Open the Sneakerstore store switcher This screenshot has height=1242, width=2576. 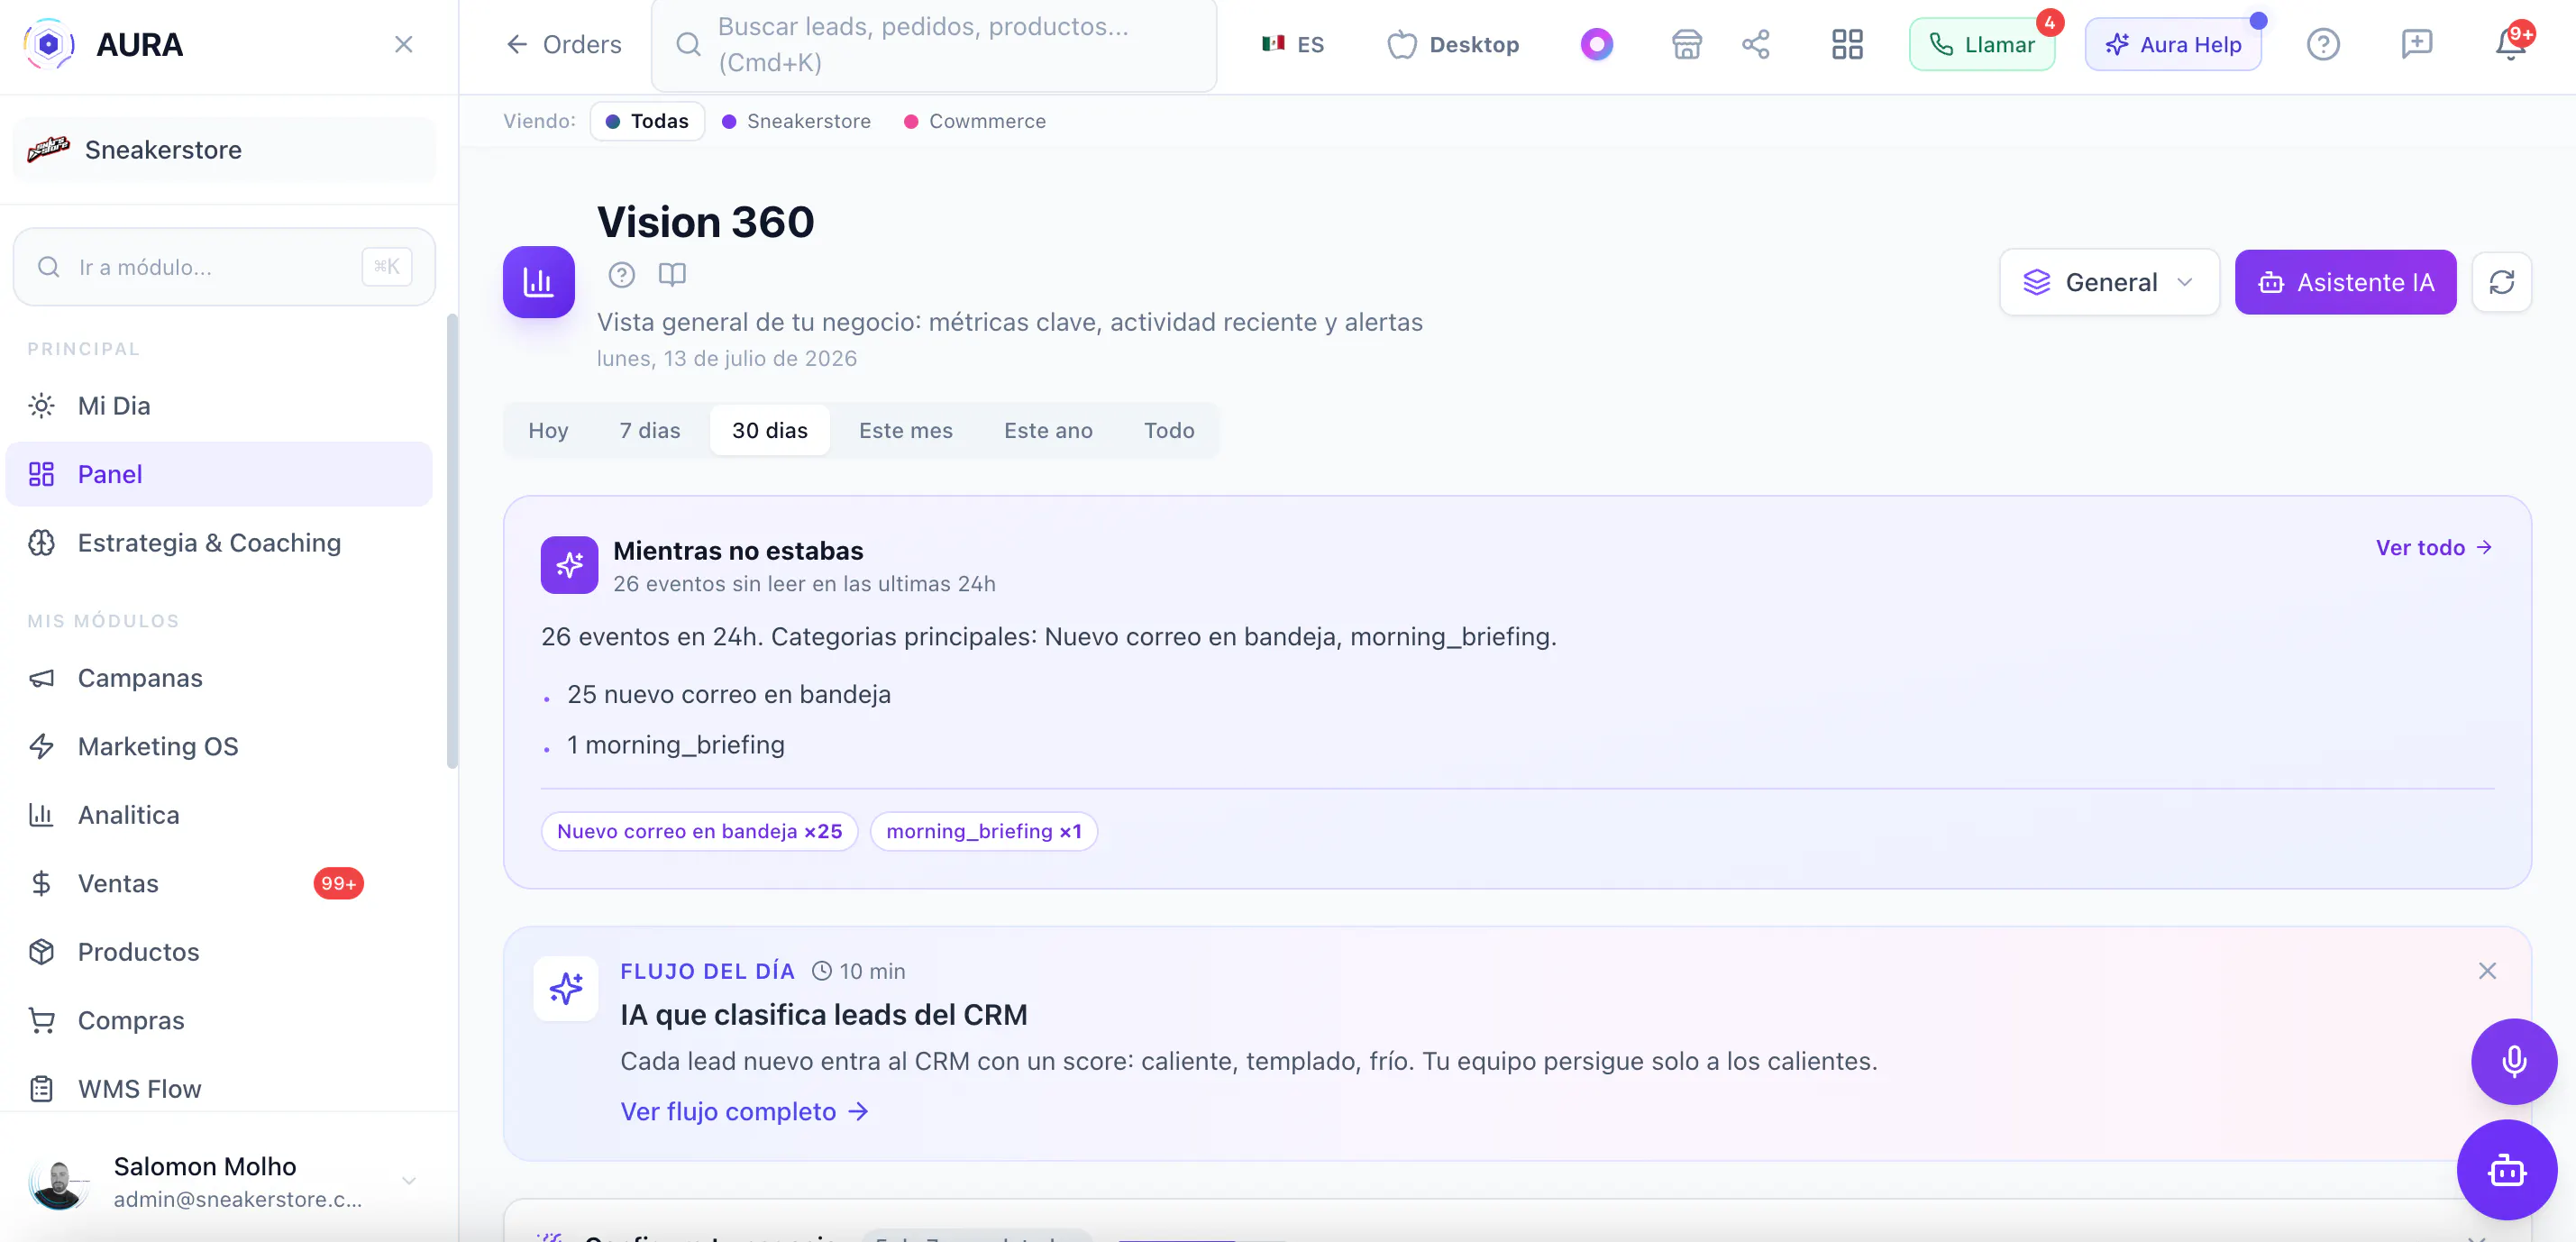pos(224,149)
